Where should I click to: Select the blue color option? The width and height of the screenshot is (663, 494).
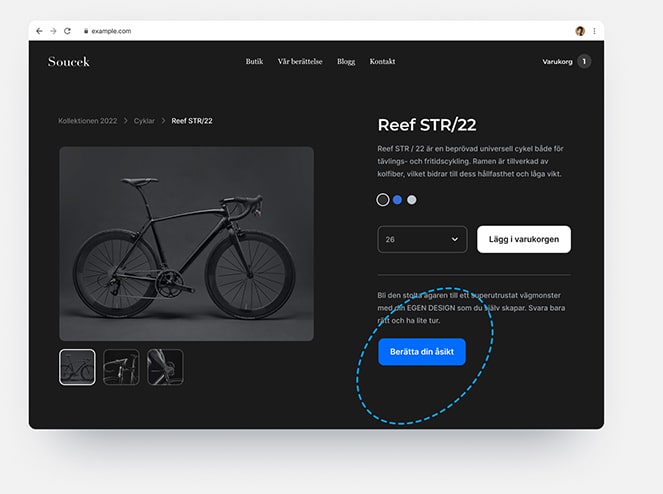click(397, 200)
